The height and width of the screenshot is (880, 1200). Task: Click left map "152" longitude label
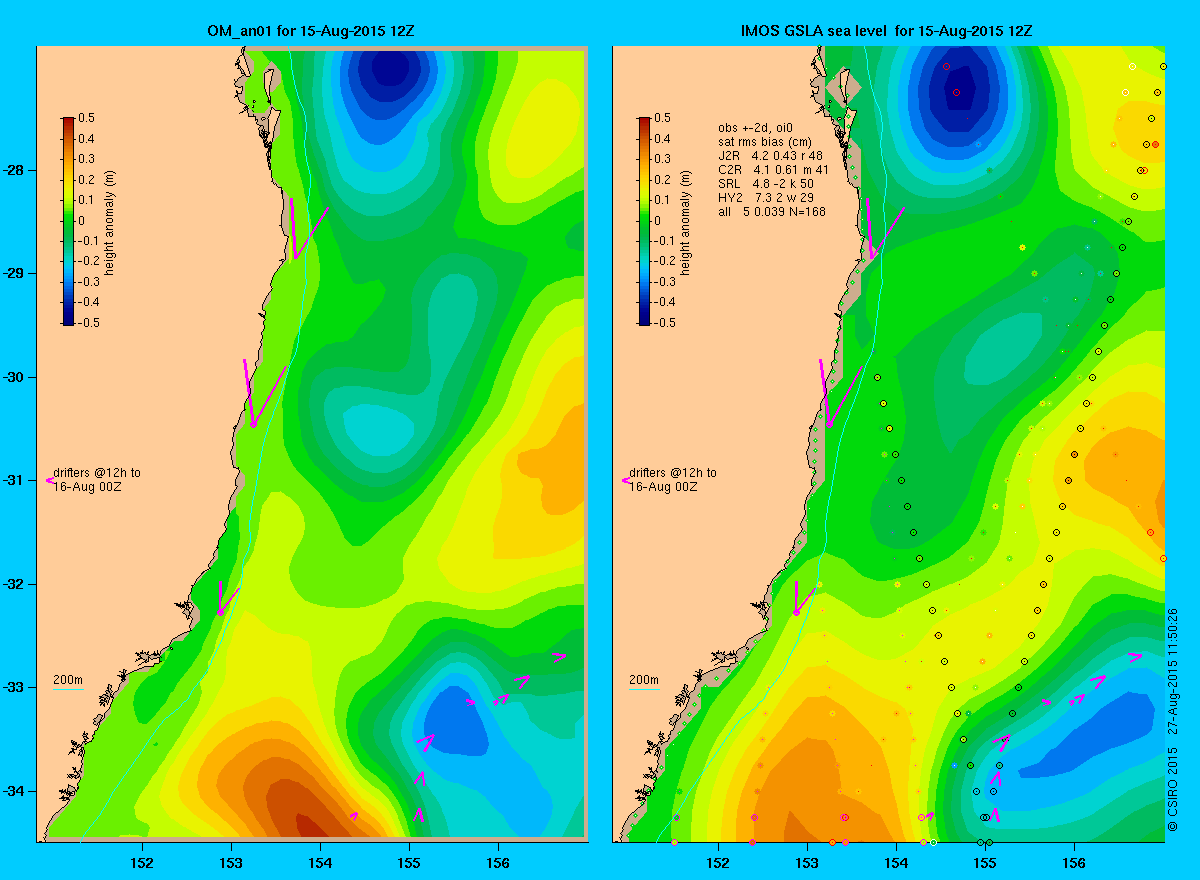click(x=141, y=861)
